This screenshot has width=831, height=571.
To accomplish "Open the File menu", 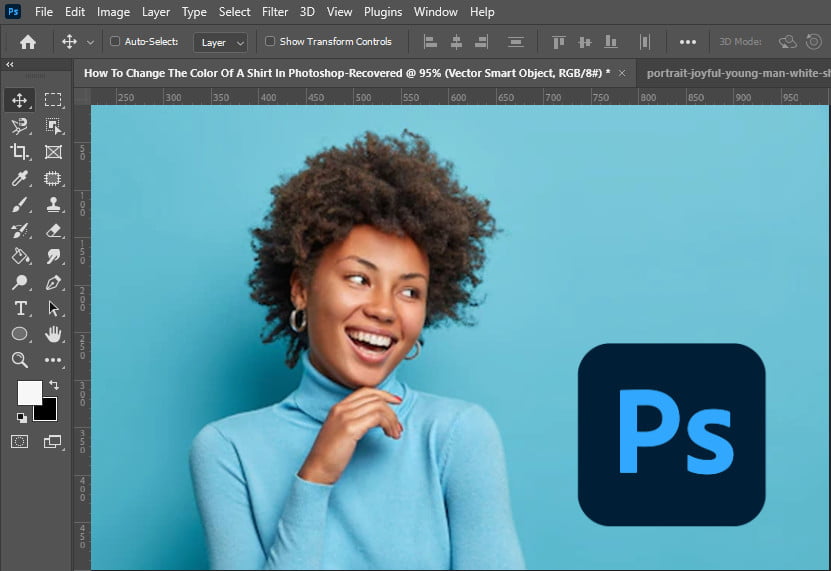I will coord(44,12).
